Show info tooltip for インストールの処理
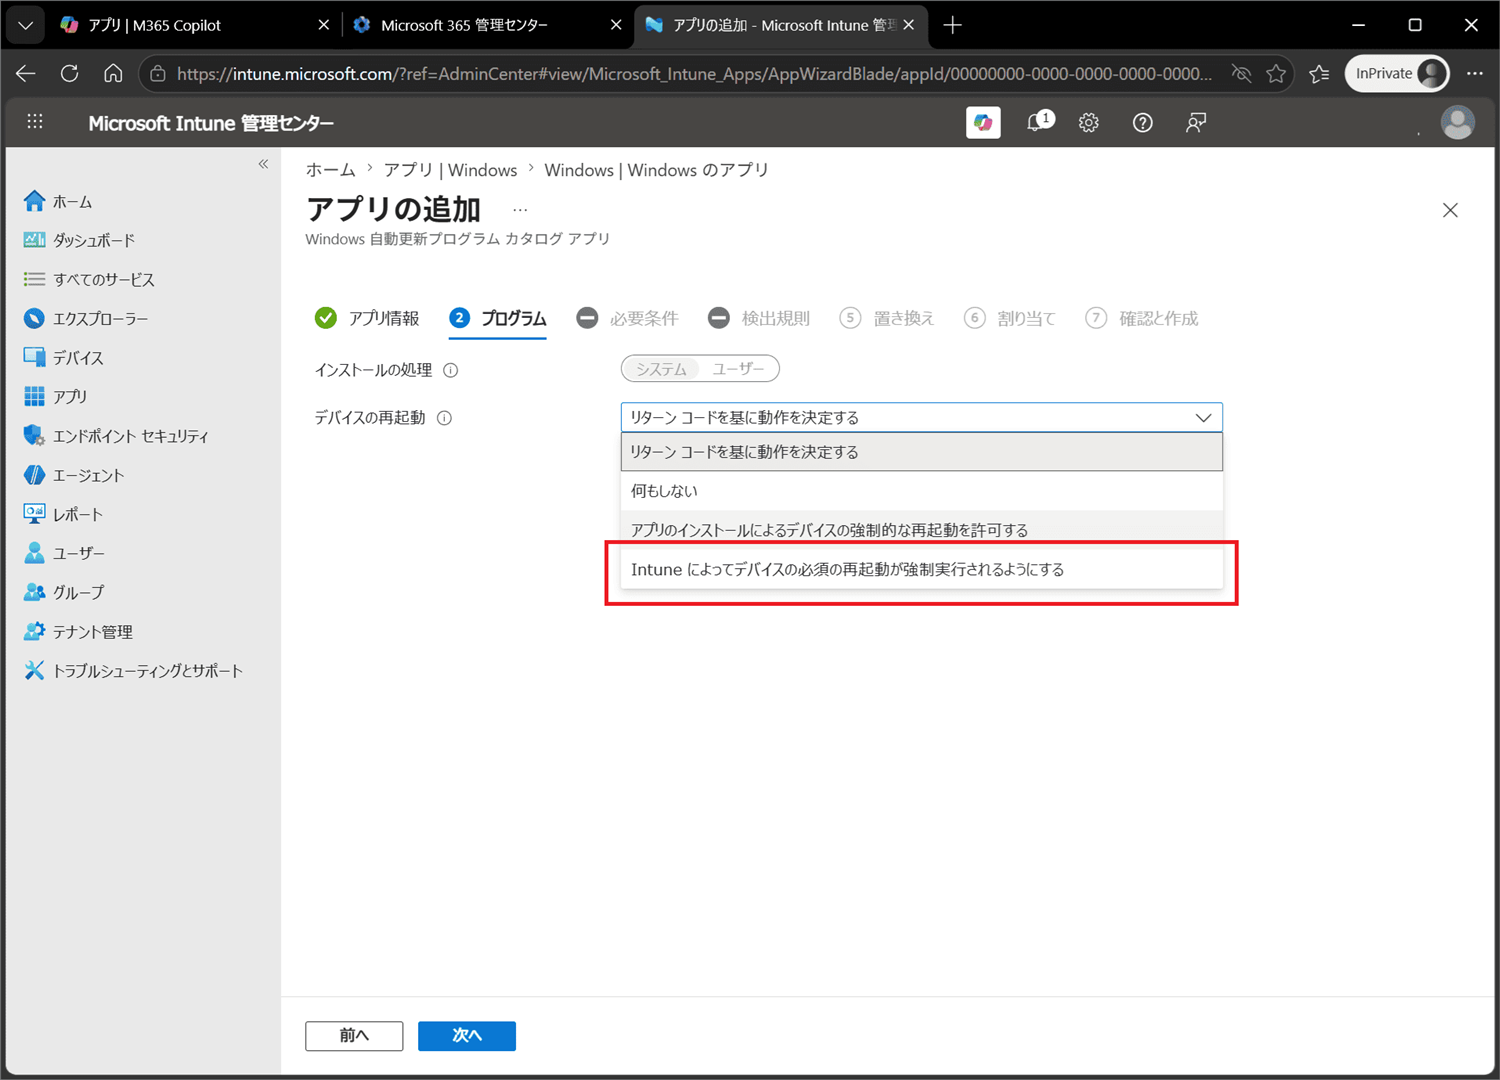Screen dimensions: 1500x1080 pyautogui.click(x=451, y=370)
